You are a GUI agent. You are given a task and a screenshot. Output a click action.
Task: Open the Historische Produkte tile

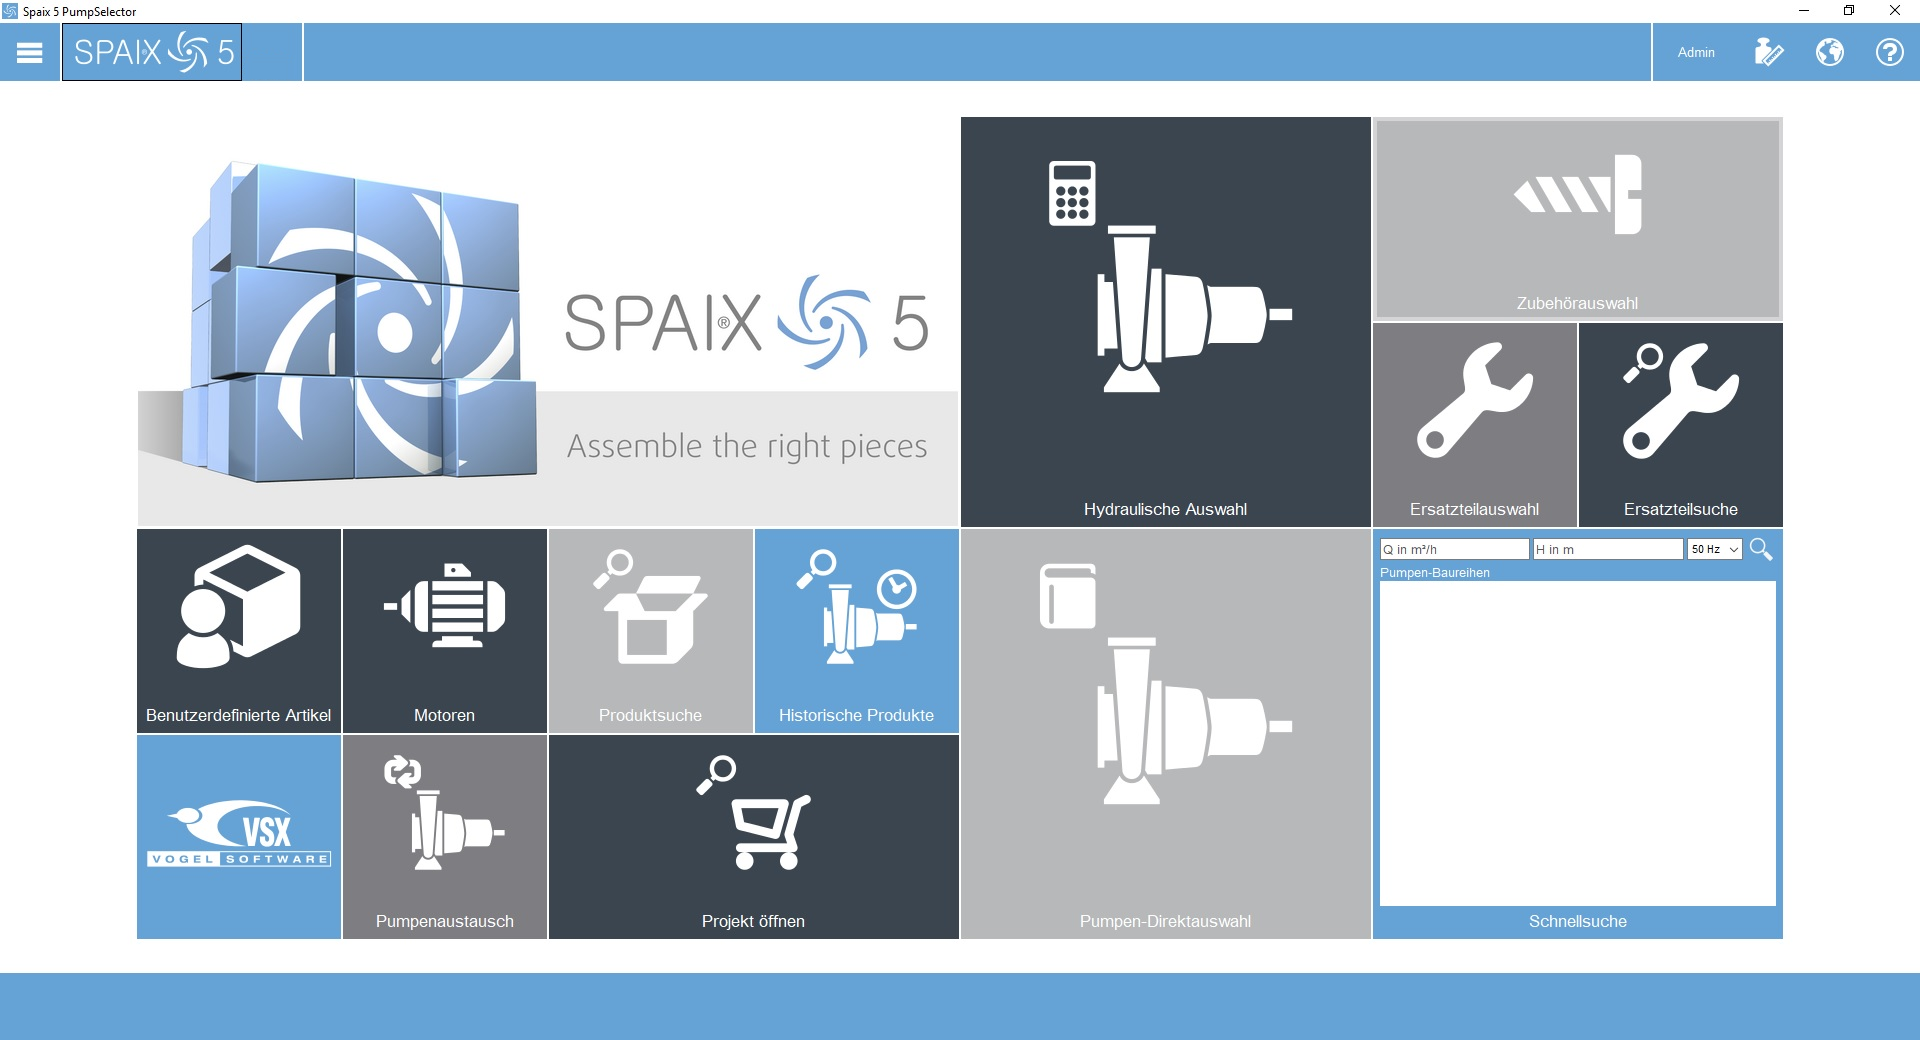coord(856,631)
